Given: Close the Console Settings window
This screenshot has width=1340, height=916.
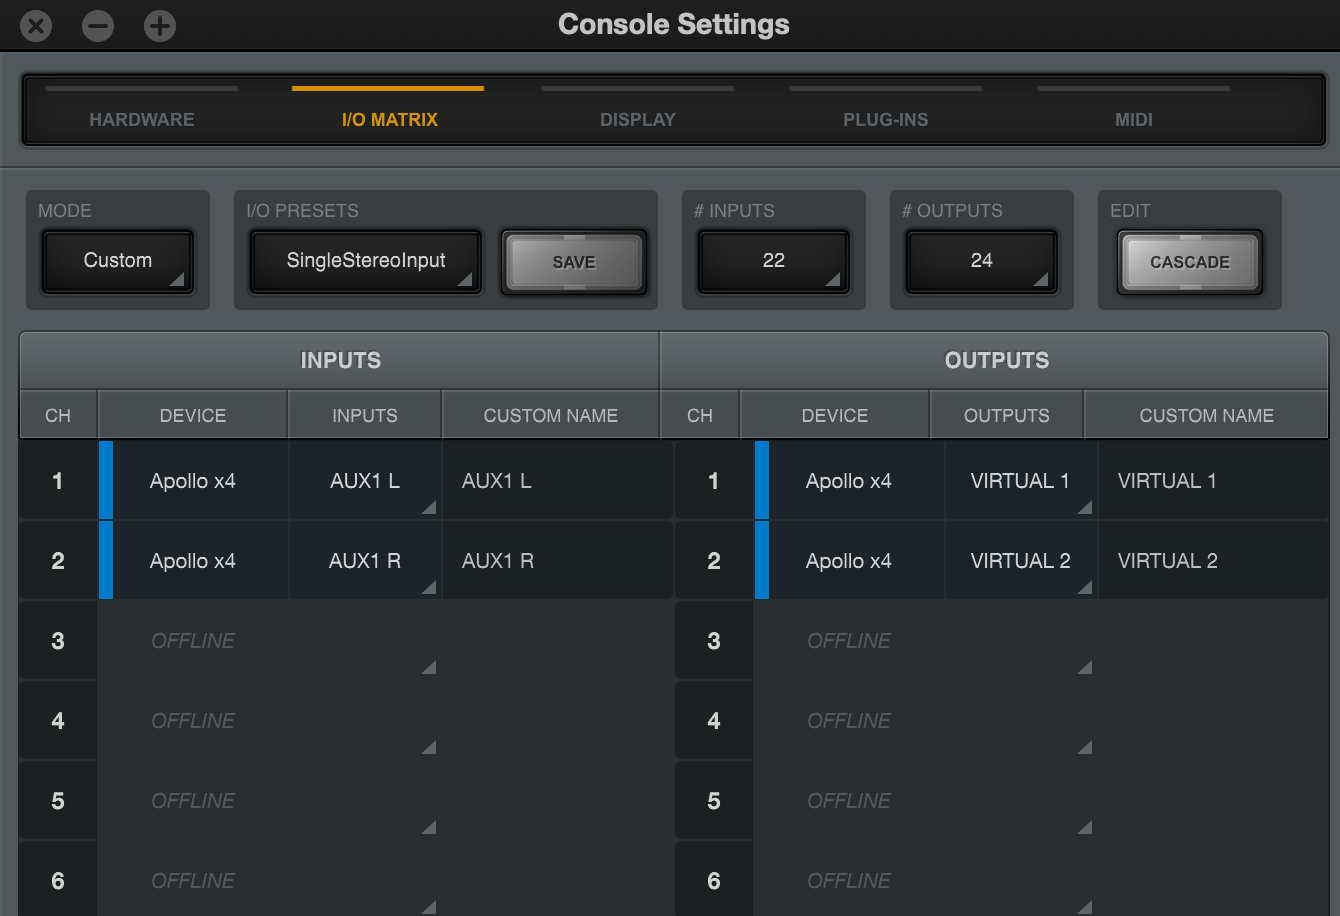Looking at the screenshot, I should (x=36, y=25).
